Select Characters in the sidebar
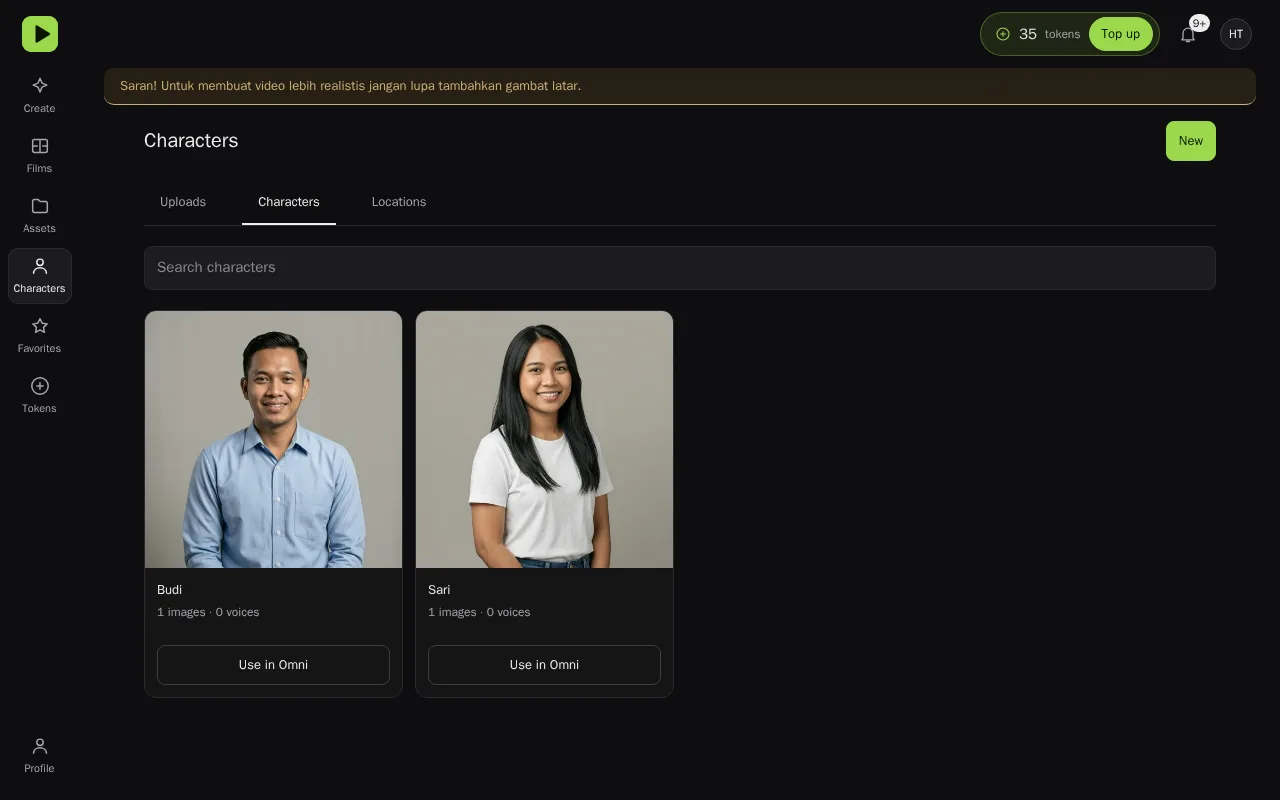Screen dimensions: 1280x800 40,276
